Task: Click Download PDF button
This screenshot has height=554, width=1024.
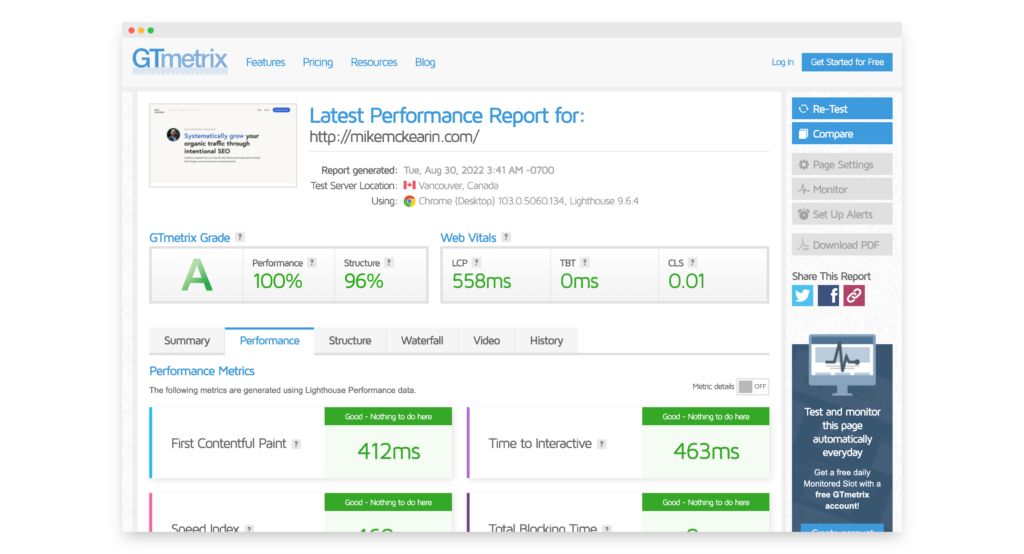Action: pos(842,245)
